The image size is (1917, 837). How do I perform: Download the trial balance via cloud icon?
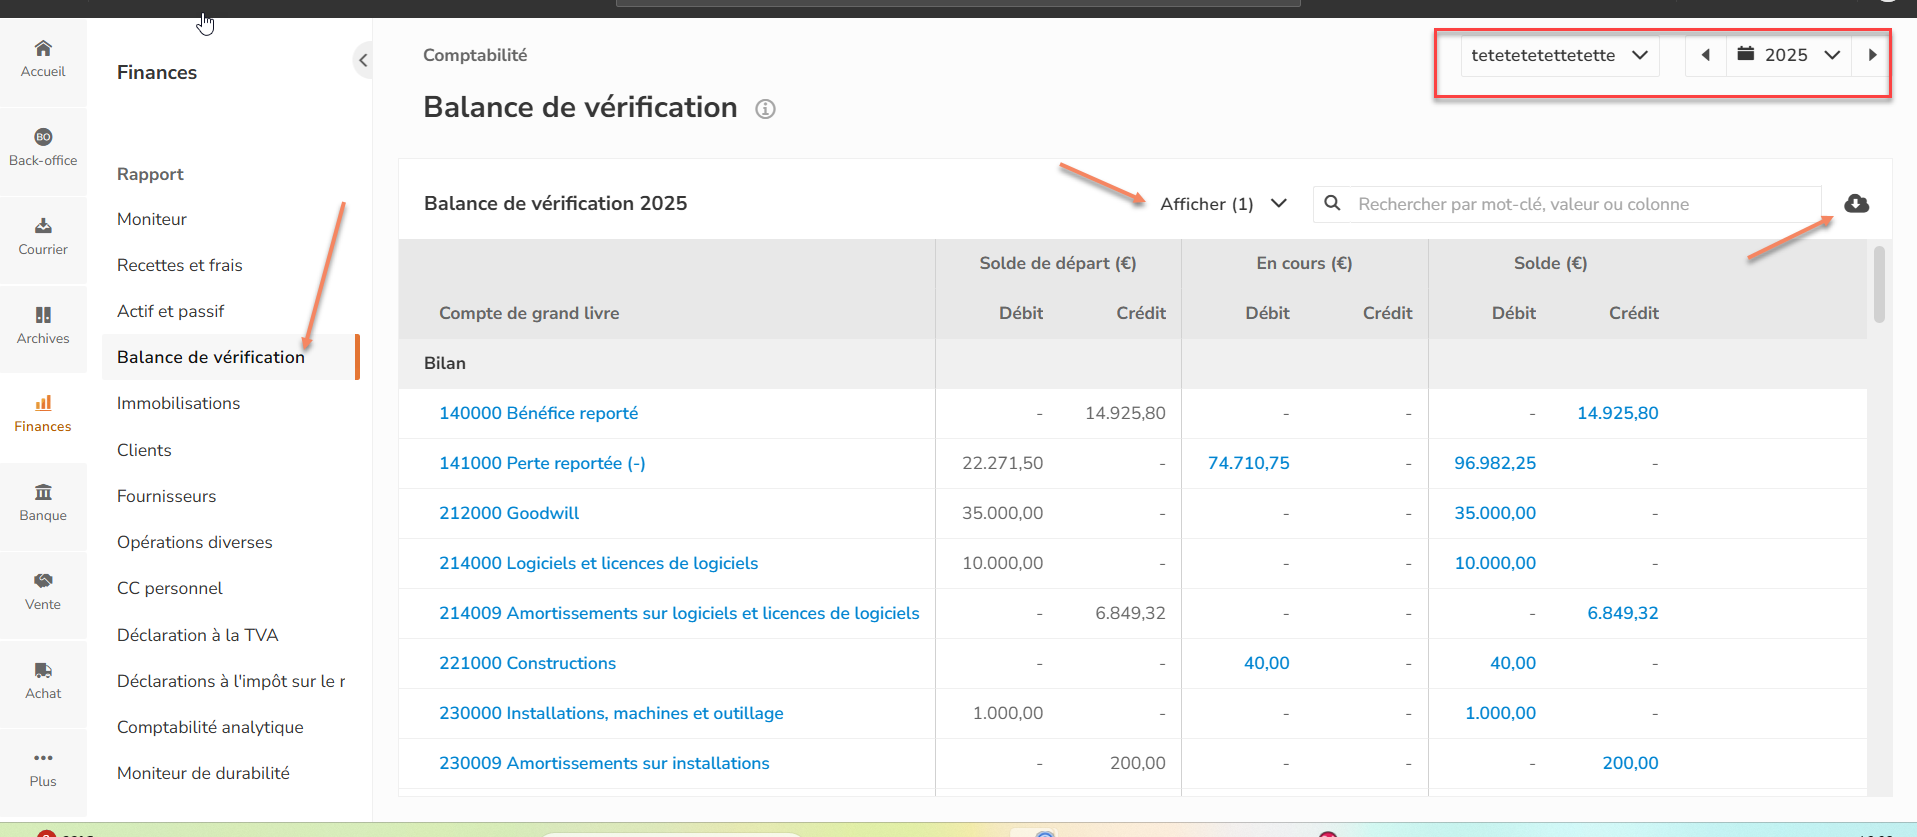(x=1857, y=204)
